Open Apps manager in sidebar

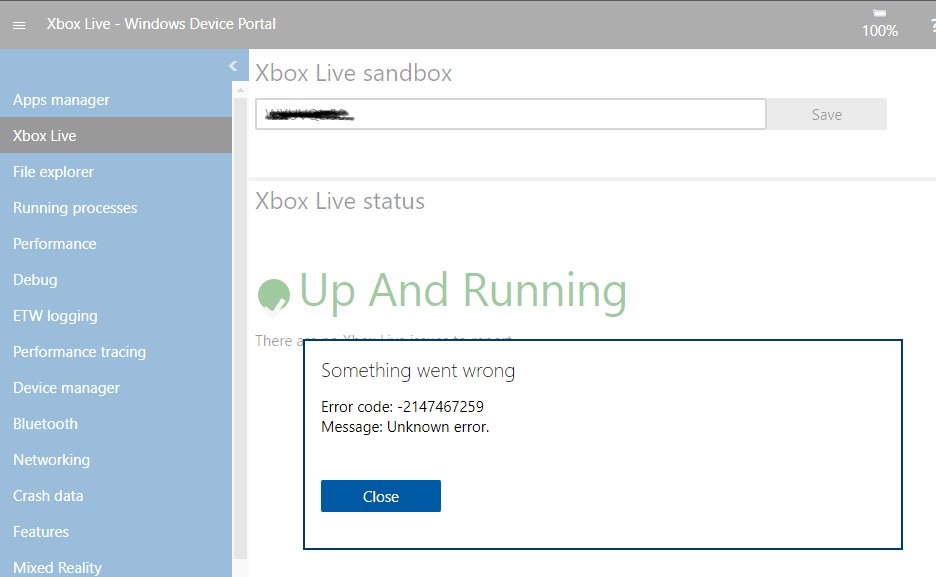click(x=116, y=100)
